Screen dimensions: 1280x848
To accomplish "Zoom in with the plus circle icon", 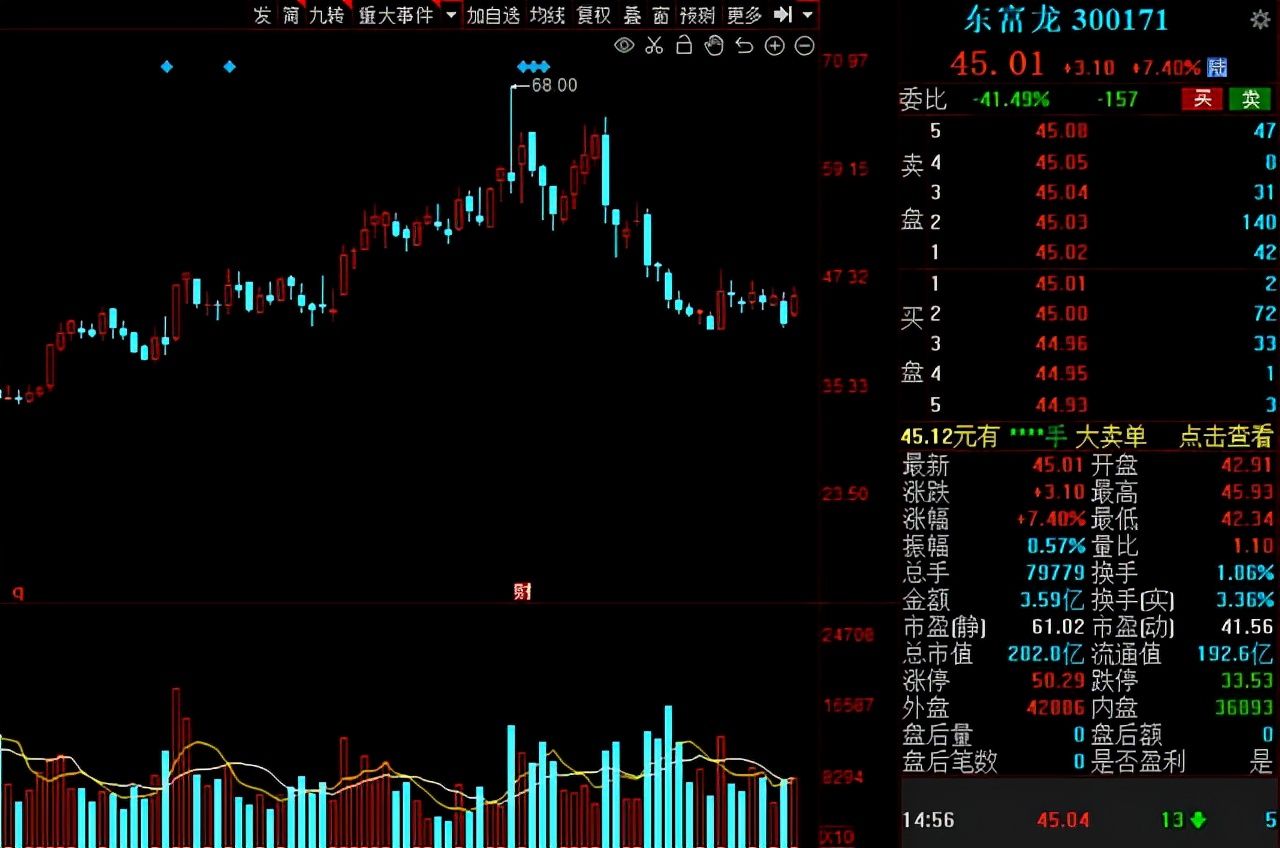I will pyautogui.click(x=774, y=45).
